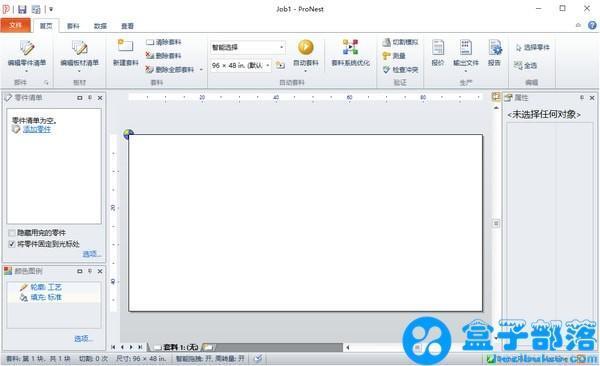The height and width of the screenshot is (366, 600).
Task: Click the Save icon in quick access toolbar
Action: [22, 9]
